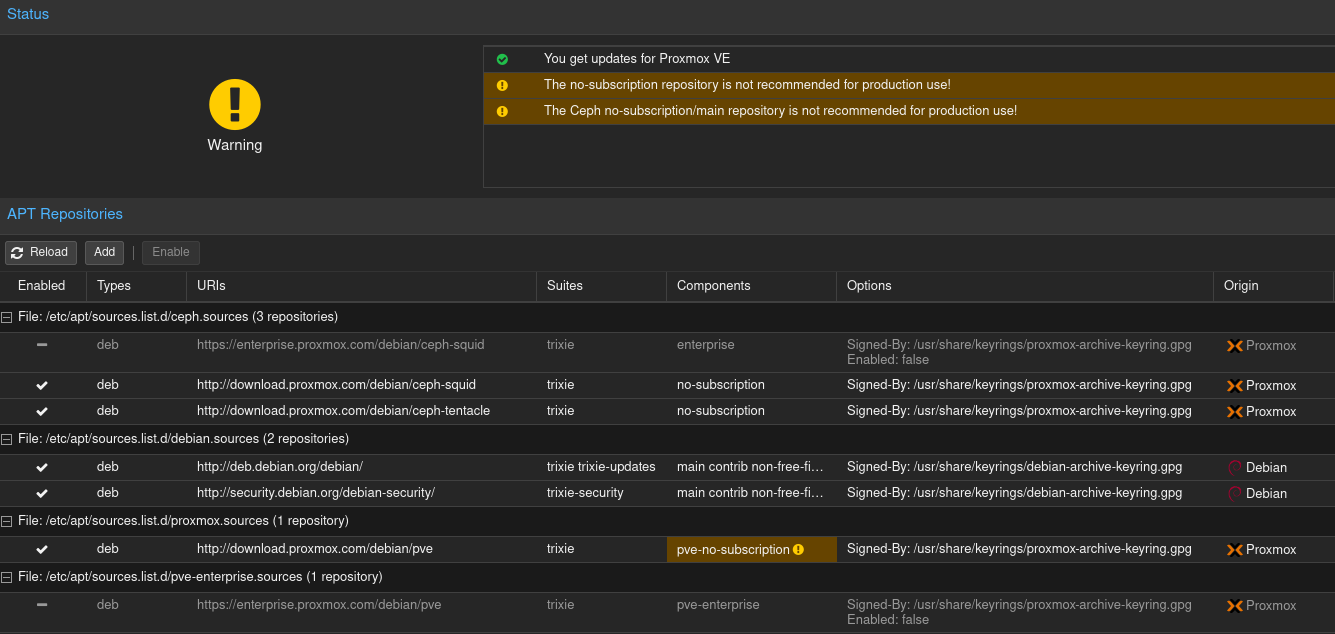Click the Add repository button
The image size is (1335, 634).
(105, 252)
